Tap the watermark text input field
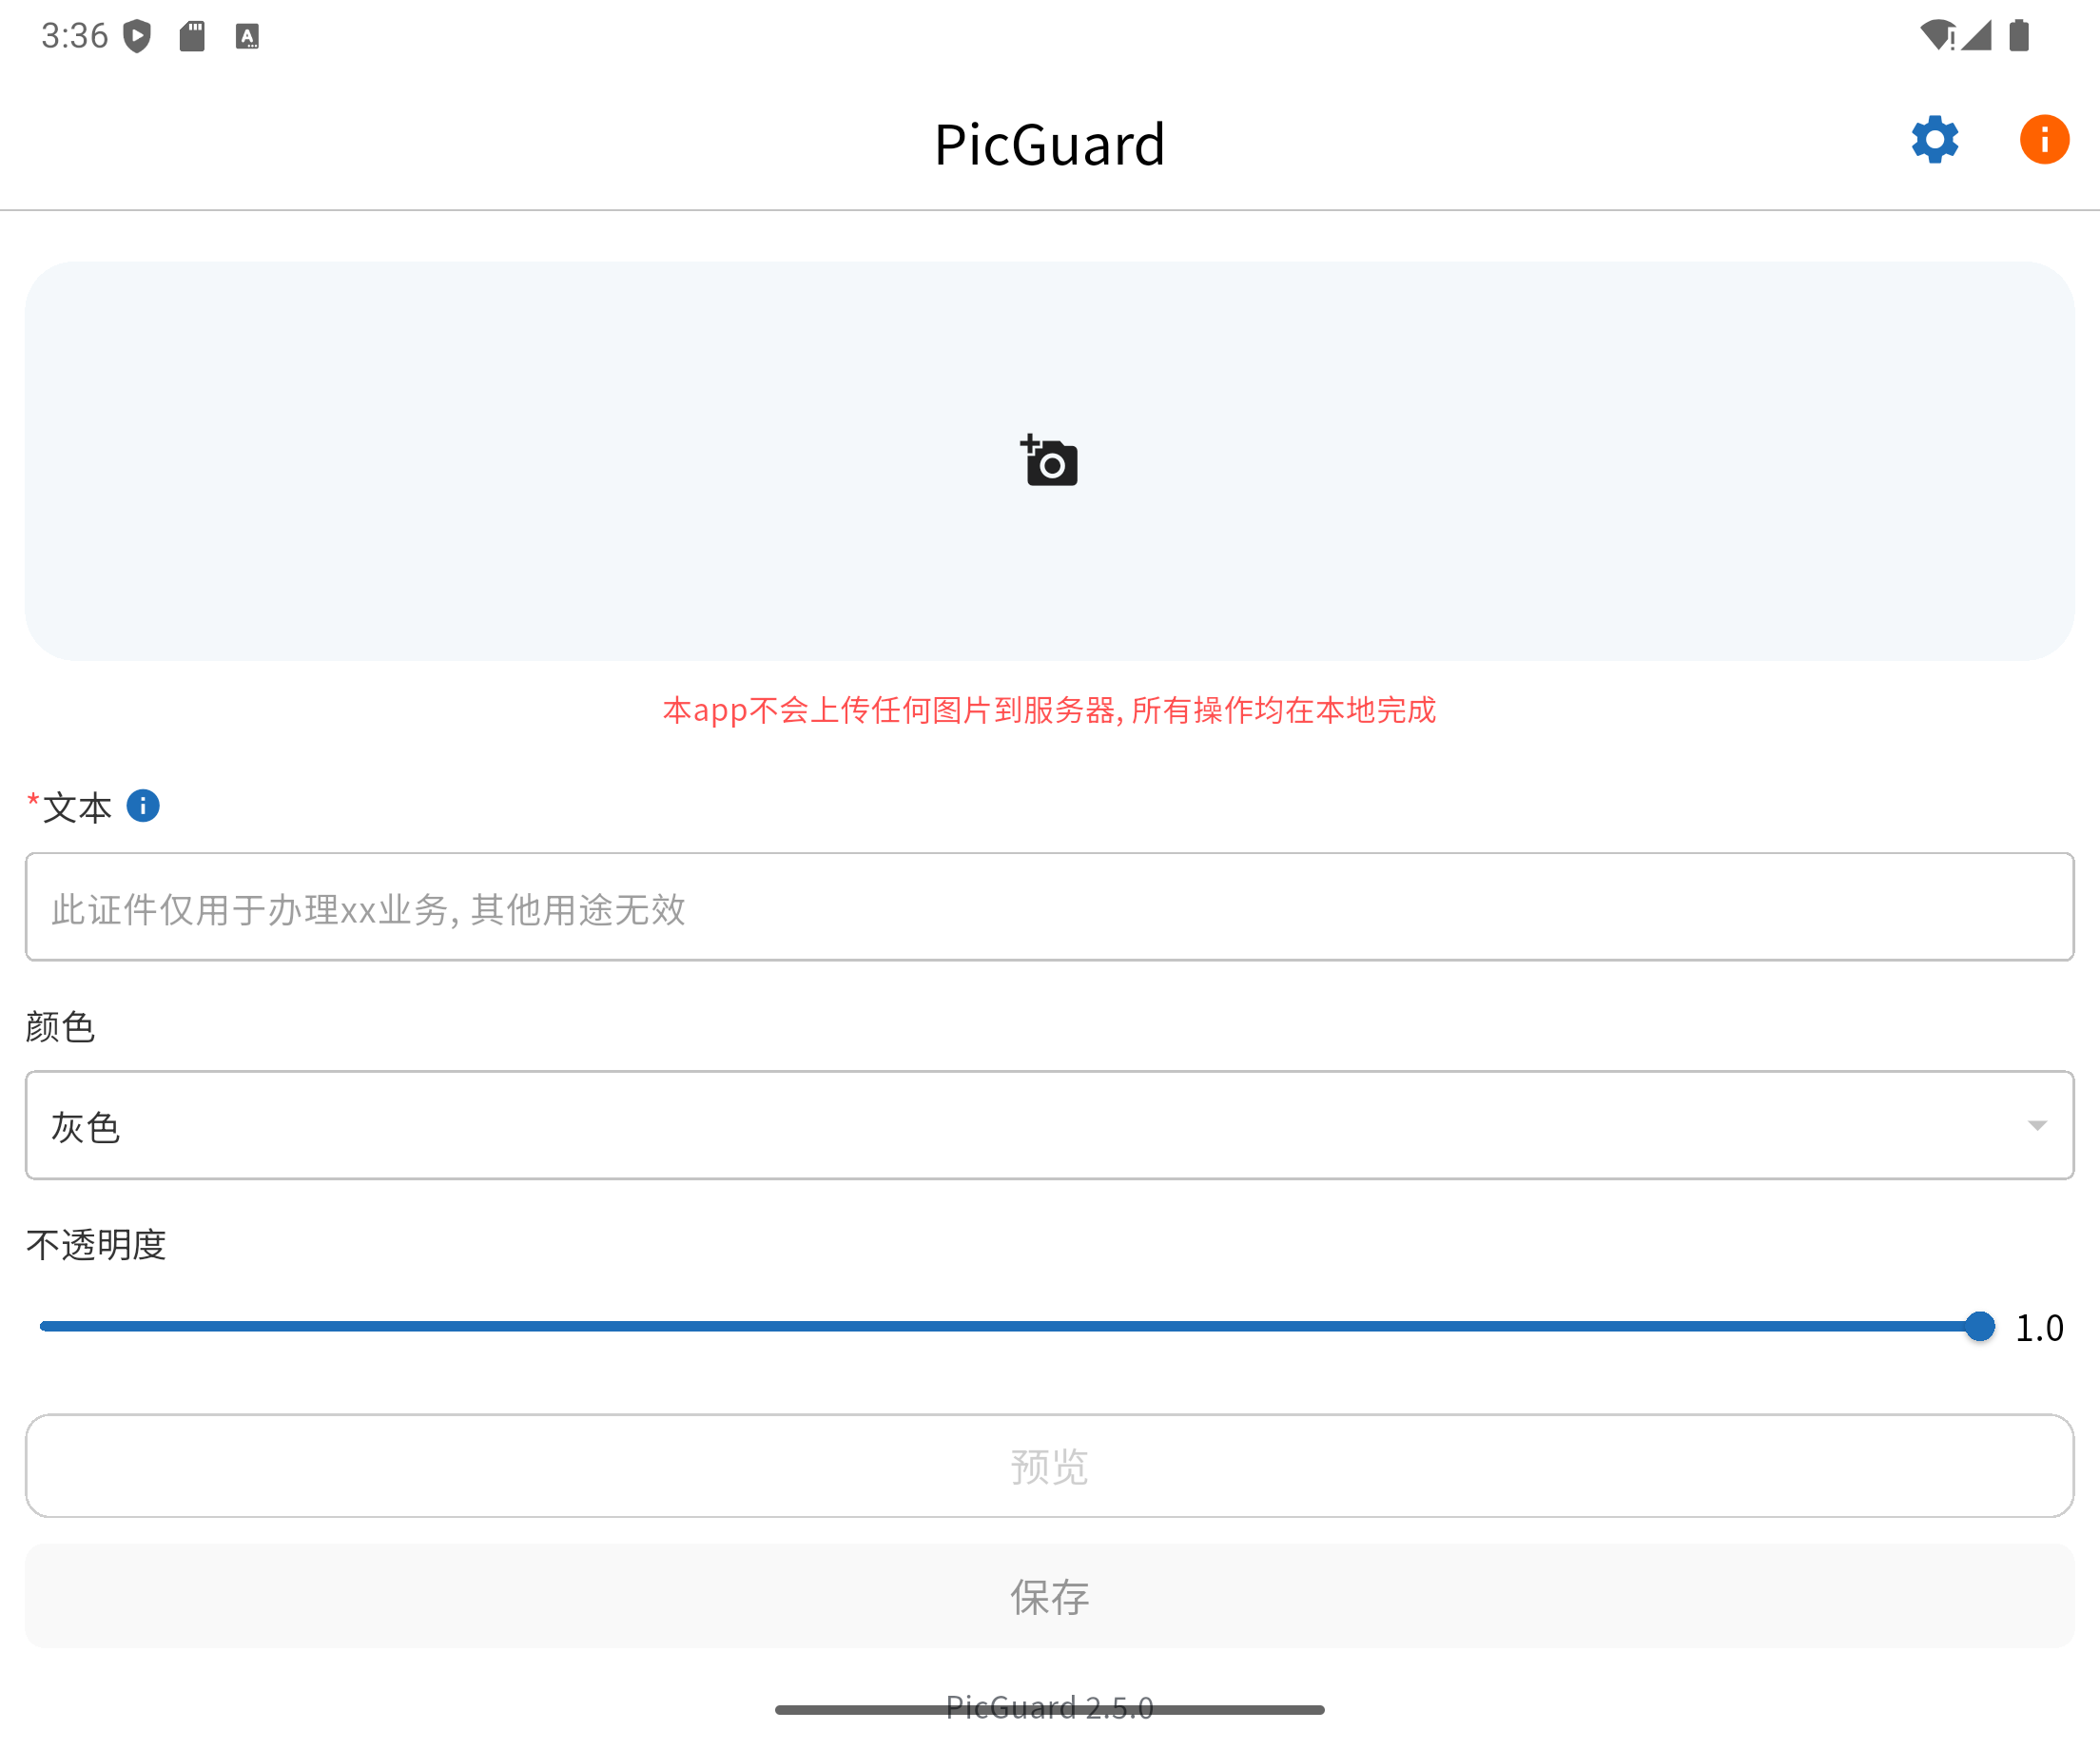 coord(1049,908)
